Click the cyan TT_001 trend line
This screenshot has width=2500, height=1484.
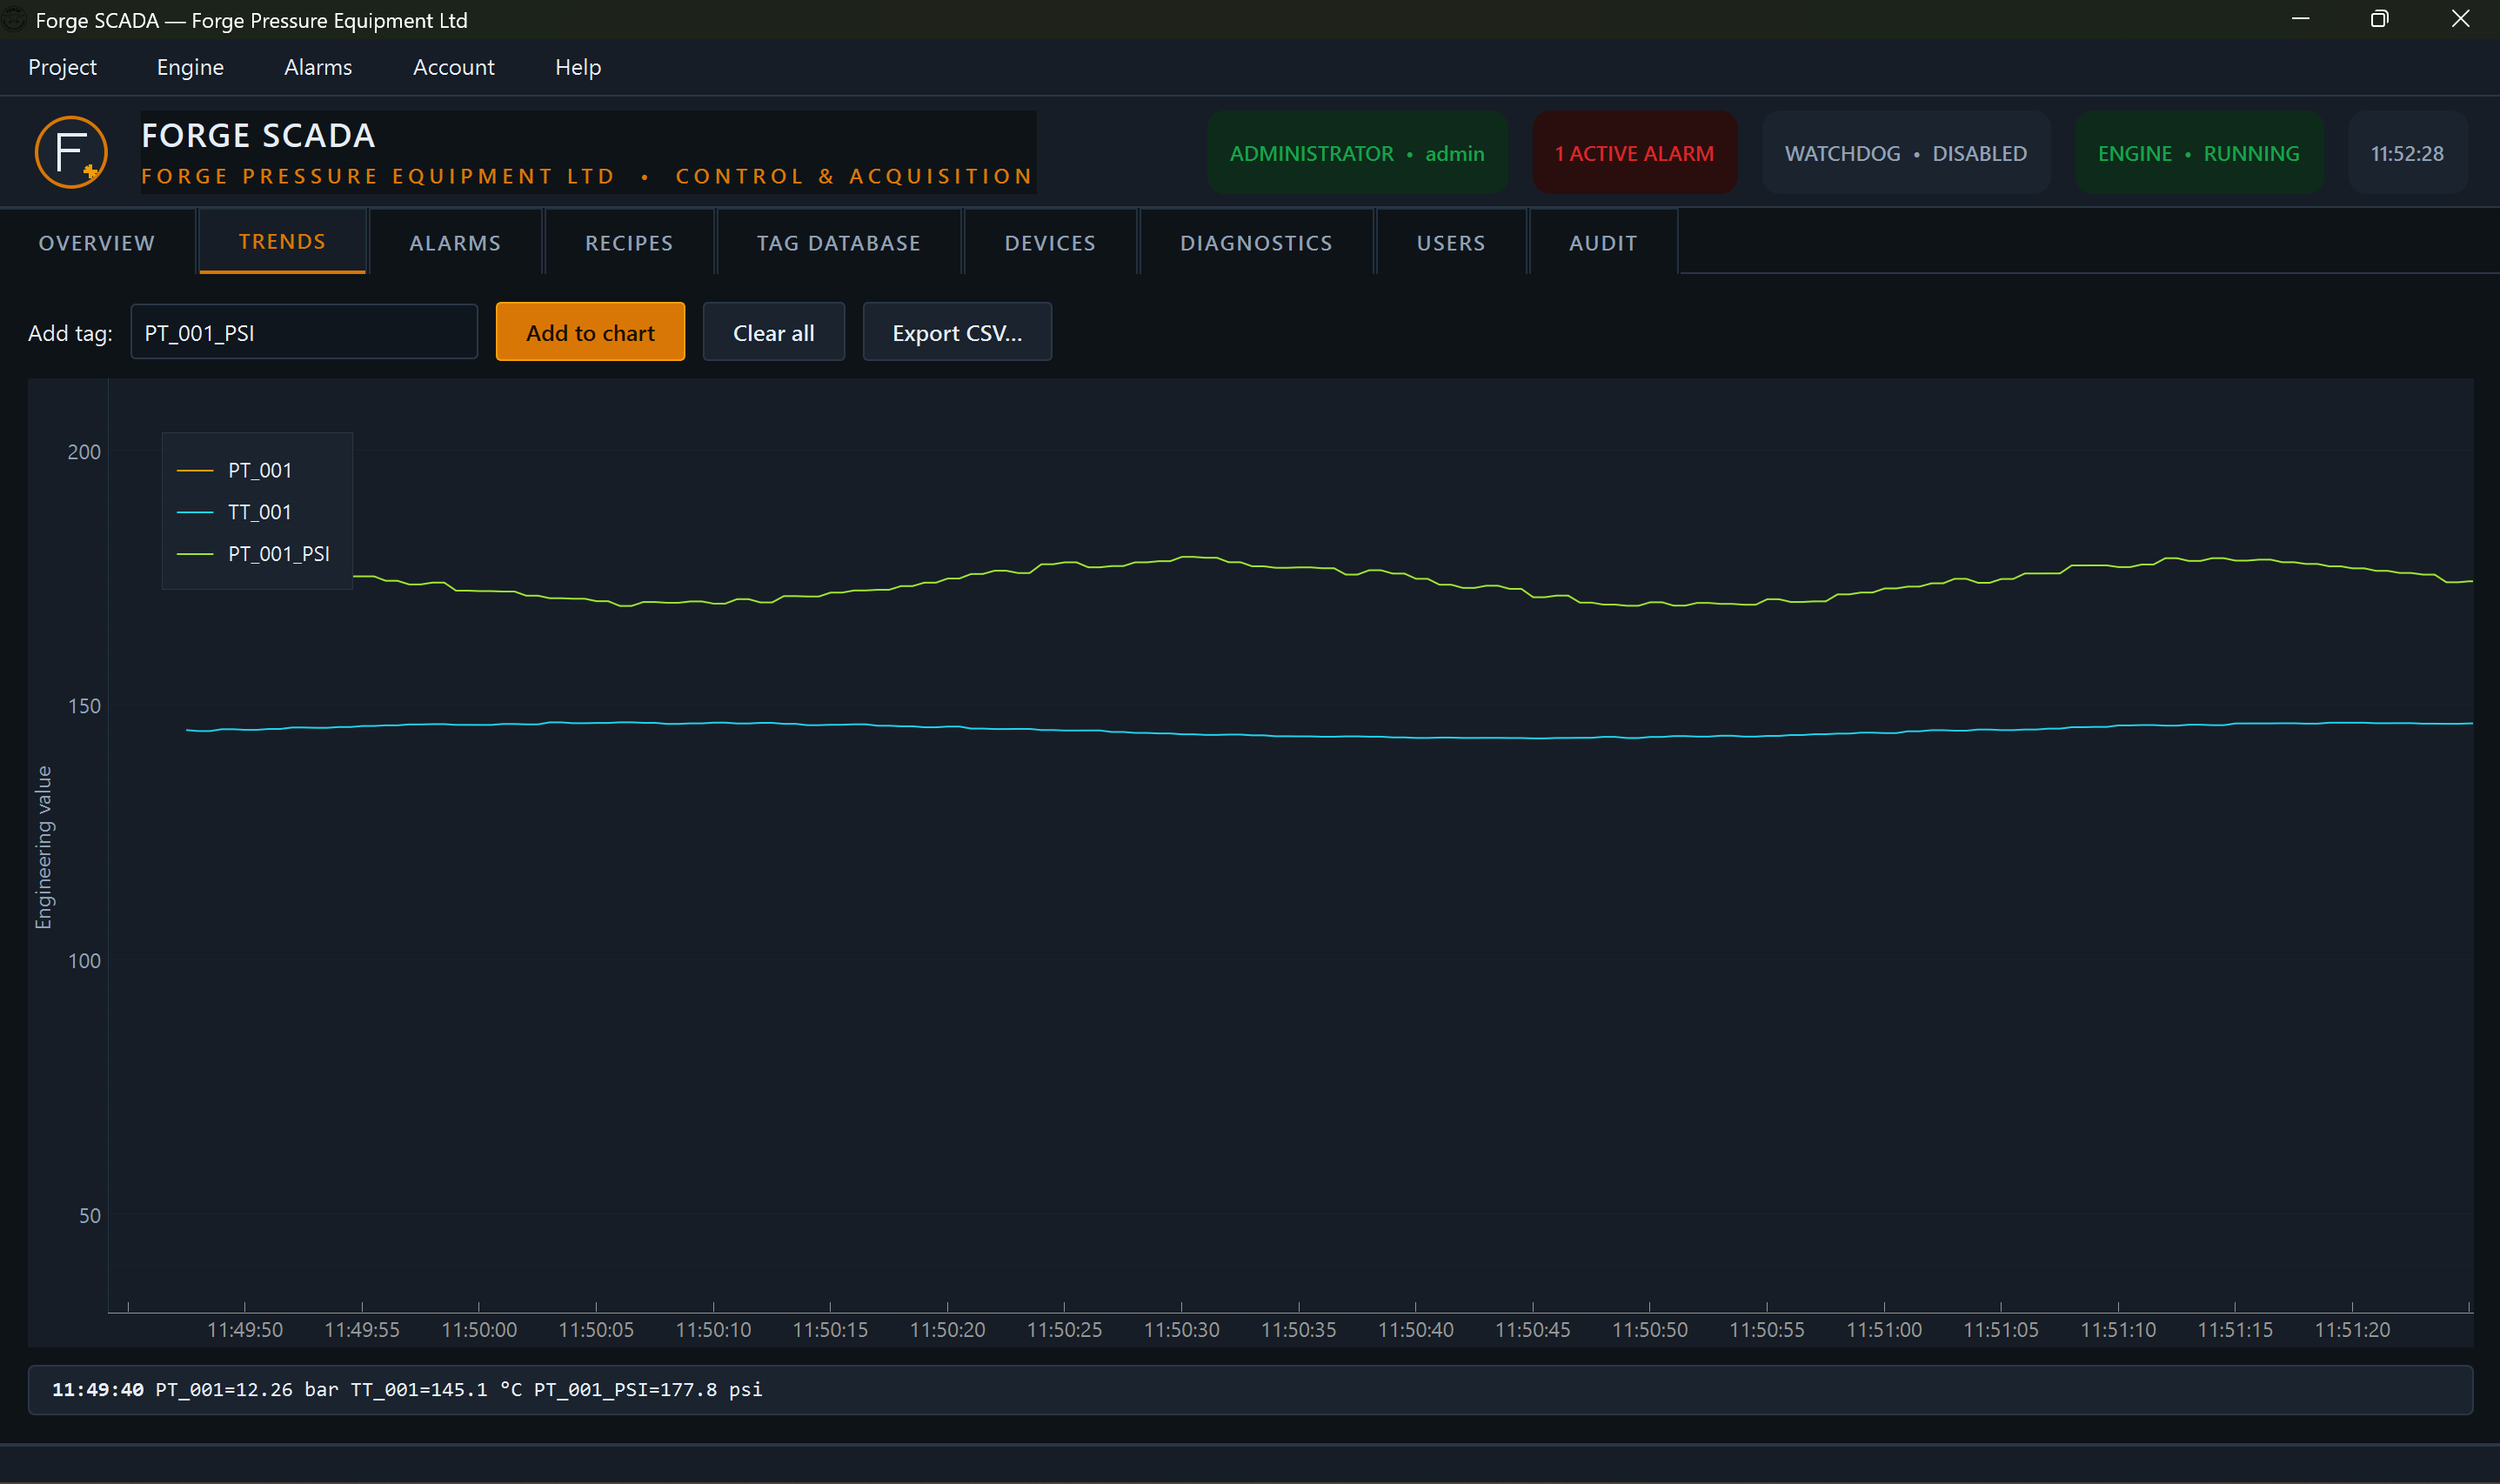click(1300, 736)
